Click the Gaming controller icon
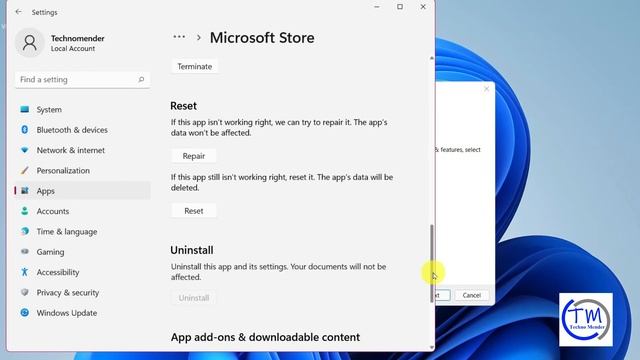Viewport: 640px width, 360px height. click(x=24, y=251)
